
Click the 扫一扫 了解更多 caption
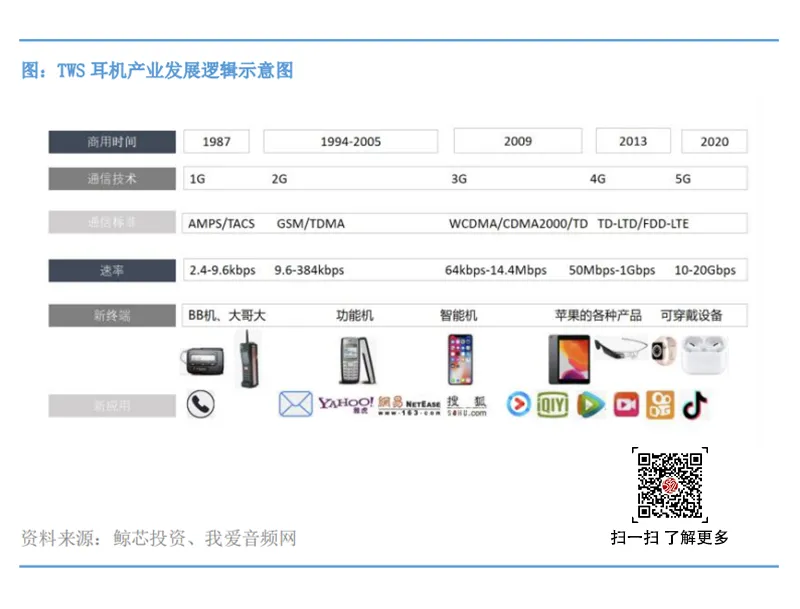669,537
